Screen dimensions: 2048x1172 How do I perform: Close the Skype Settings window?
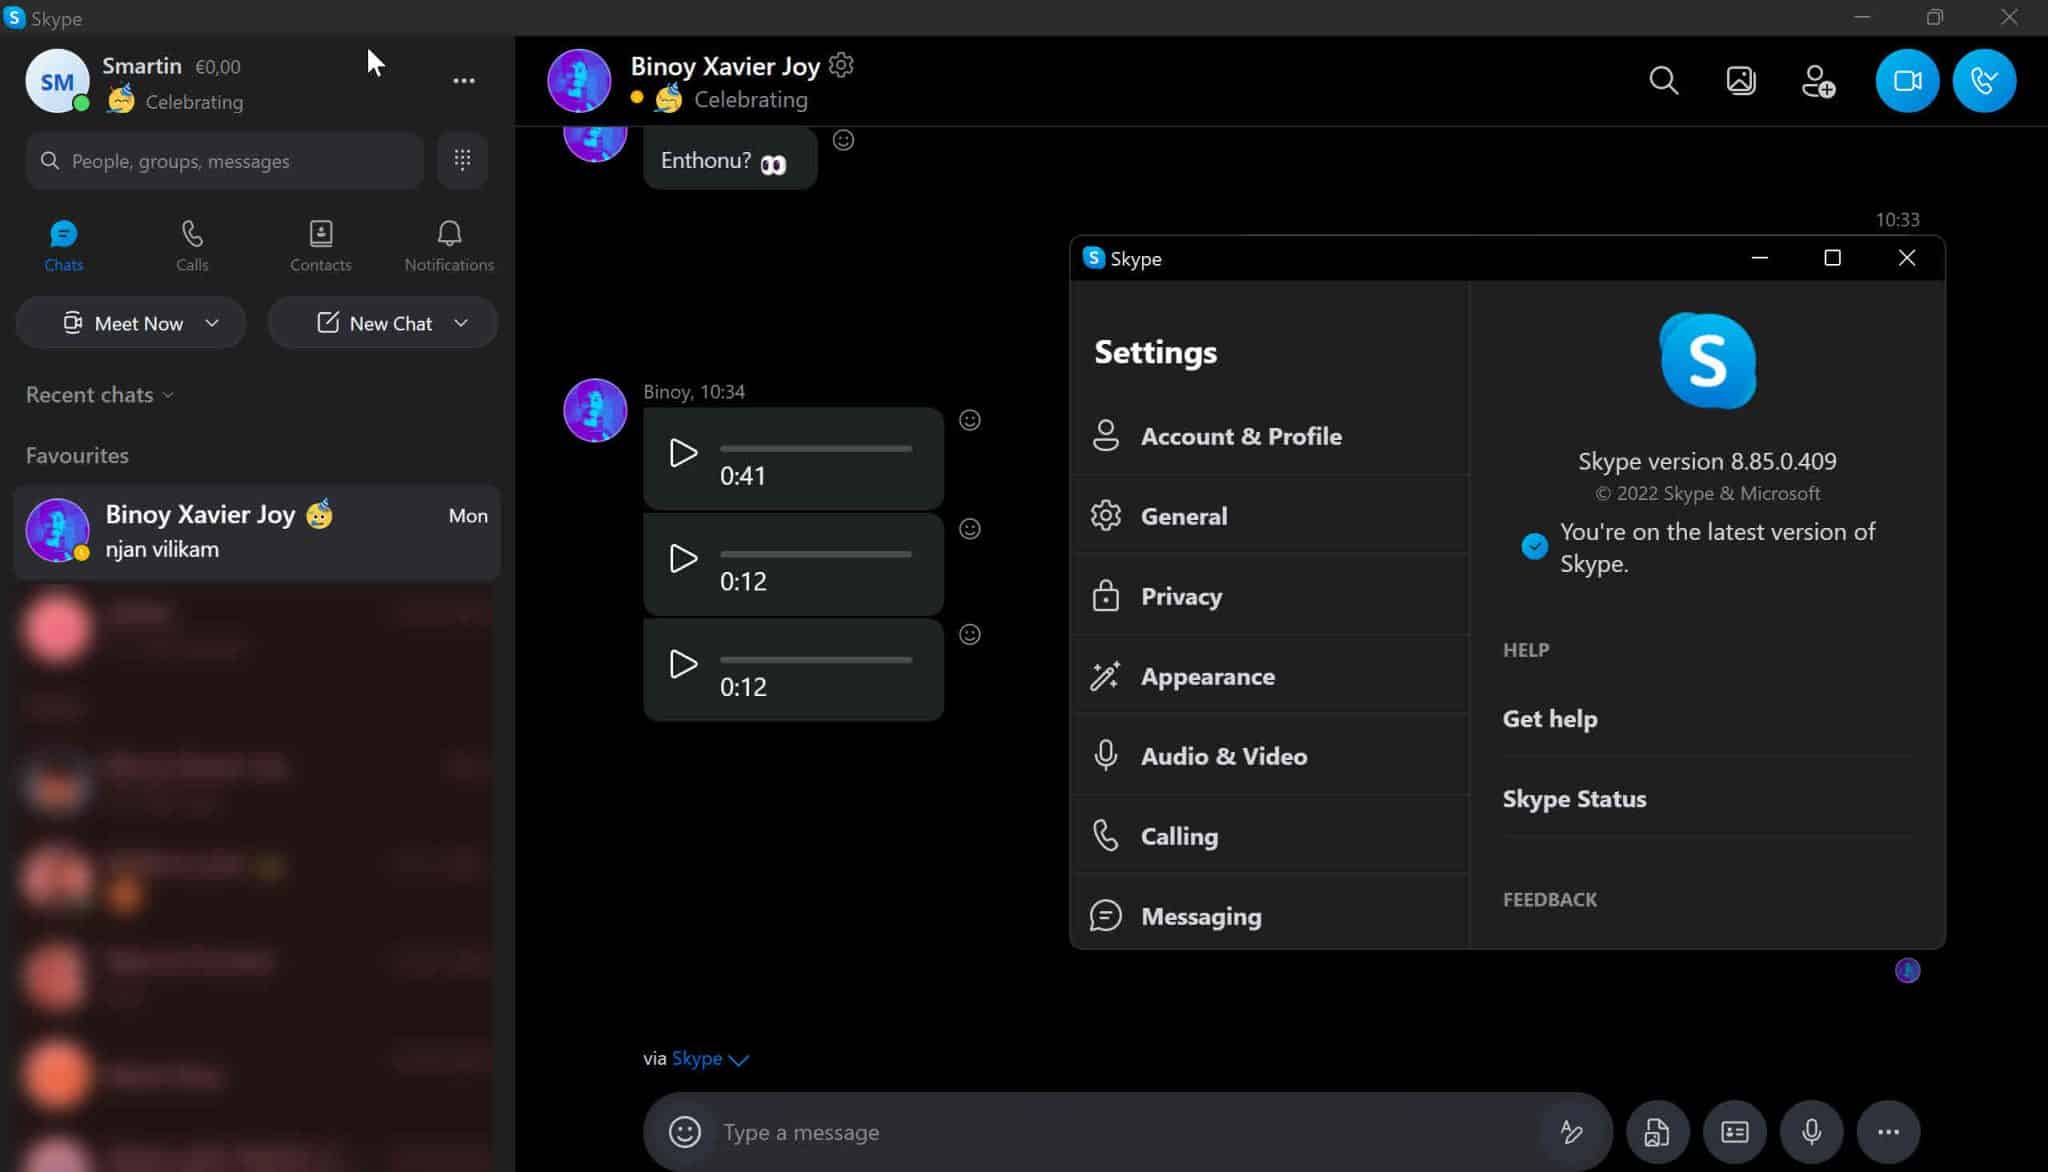(x=1907, y=258)
